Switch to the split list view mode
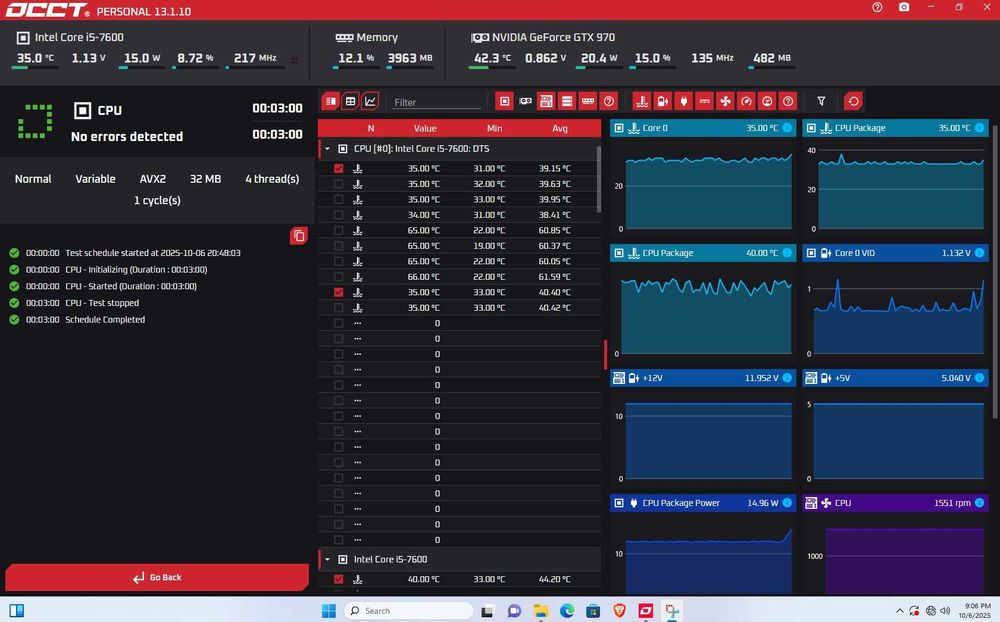Screen dimensions: 1000x622 click(x=330, y=101)
